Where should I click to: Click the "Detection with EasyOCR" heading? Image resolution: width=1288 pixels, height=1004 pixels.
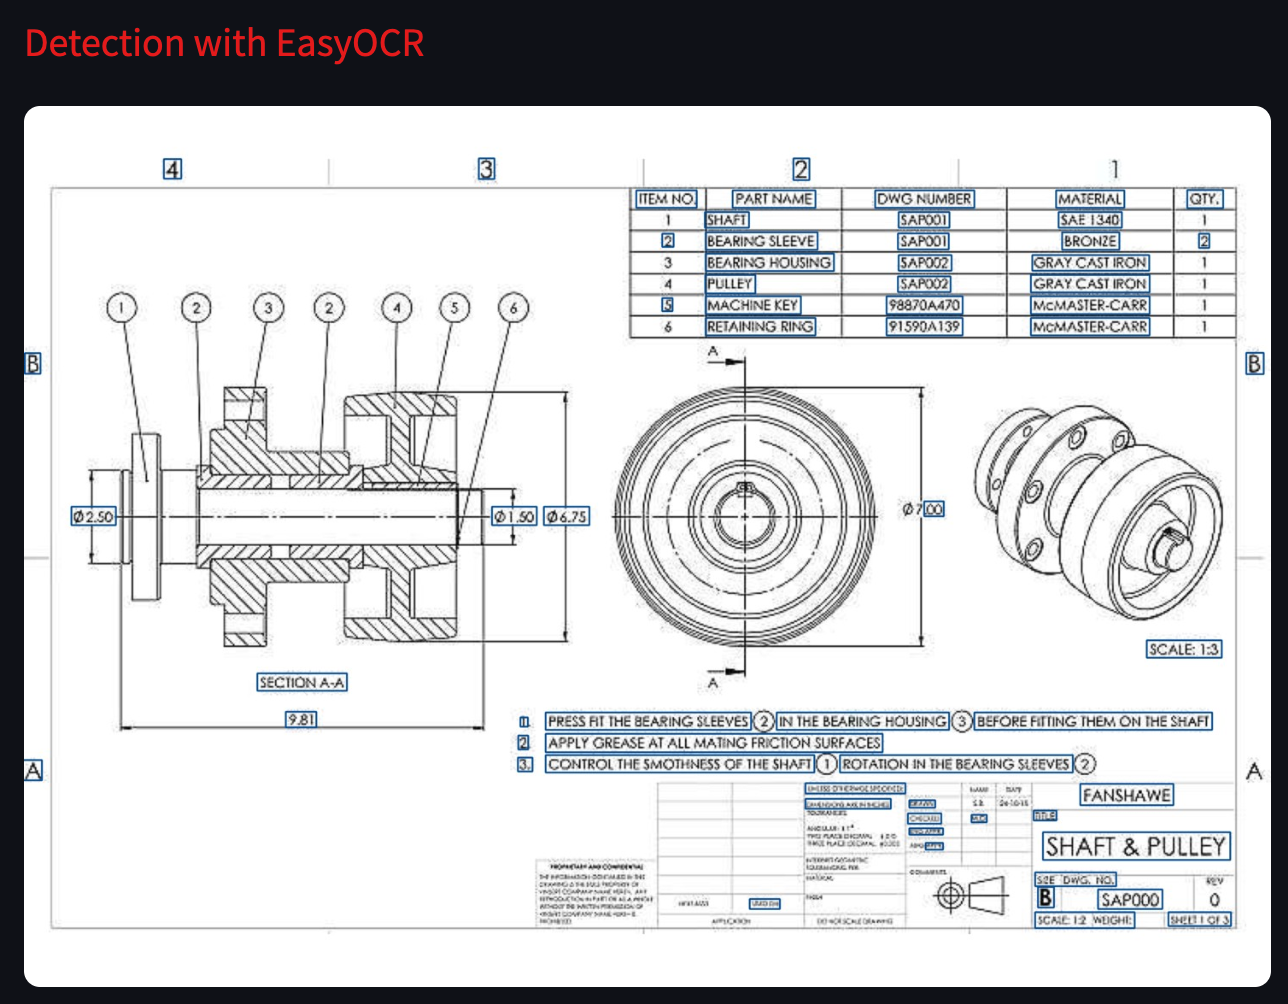[224, 43]
